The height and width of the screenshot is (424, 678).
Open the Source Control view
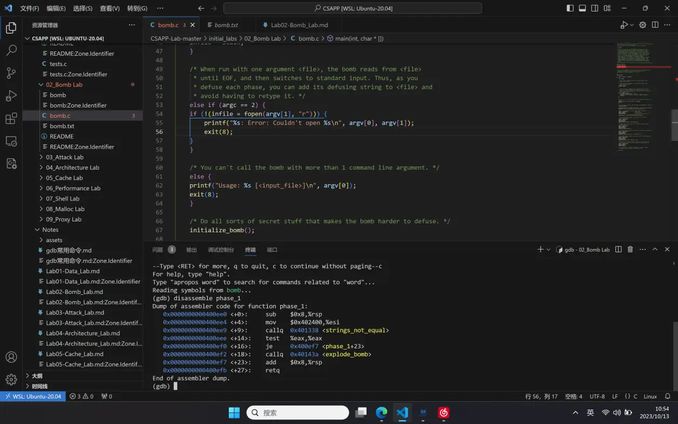click(11, 73)
